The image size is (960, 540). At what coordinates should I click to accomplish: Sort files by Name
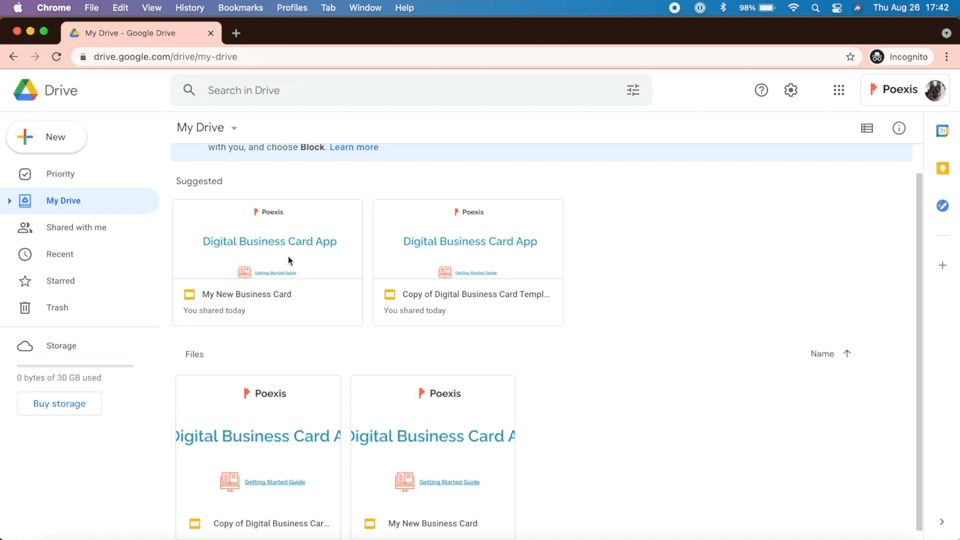(x=822, y=353)
